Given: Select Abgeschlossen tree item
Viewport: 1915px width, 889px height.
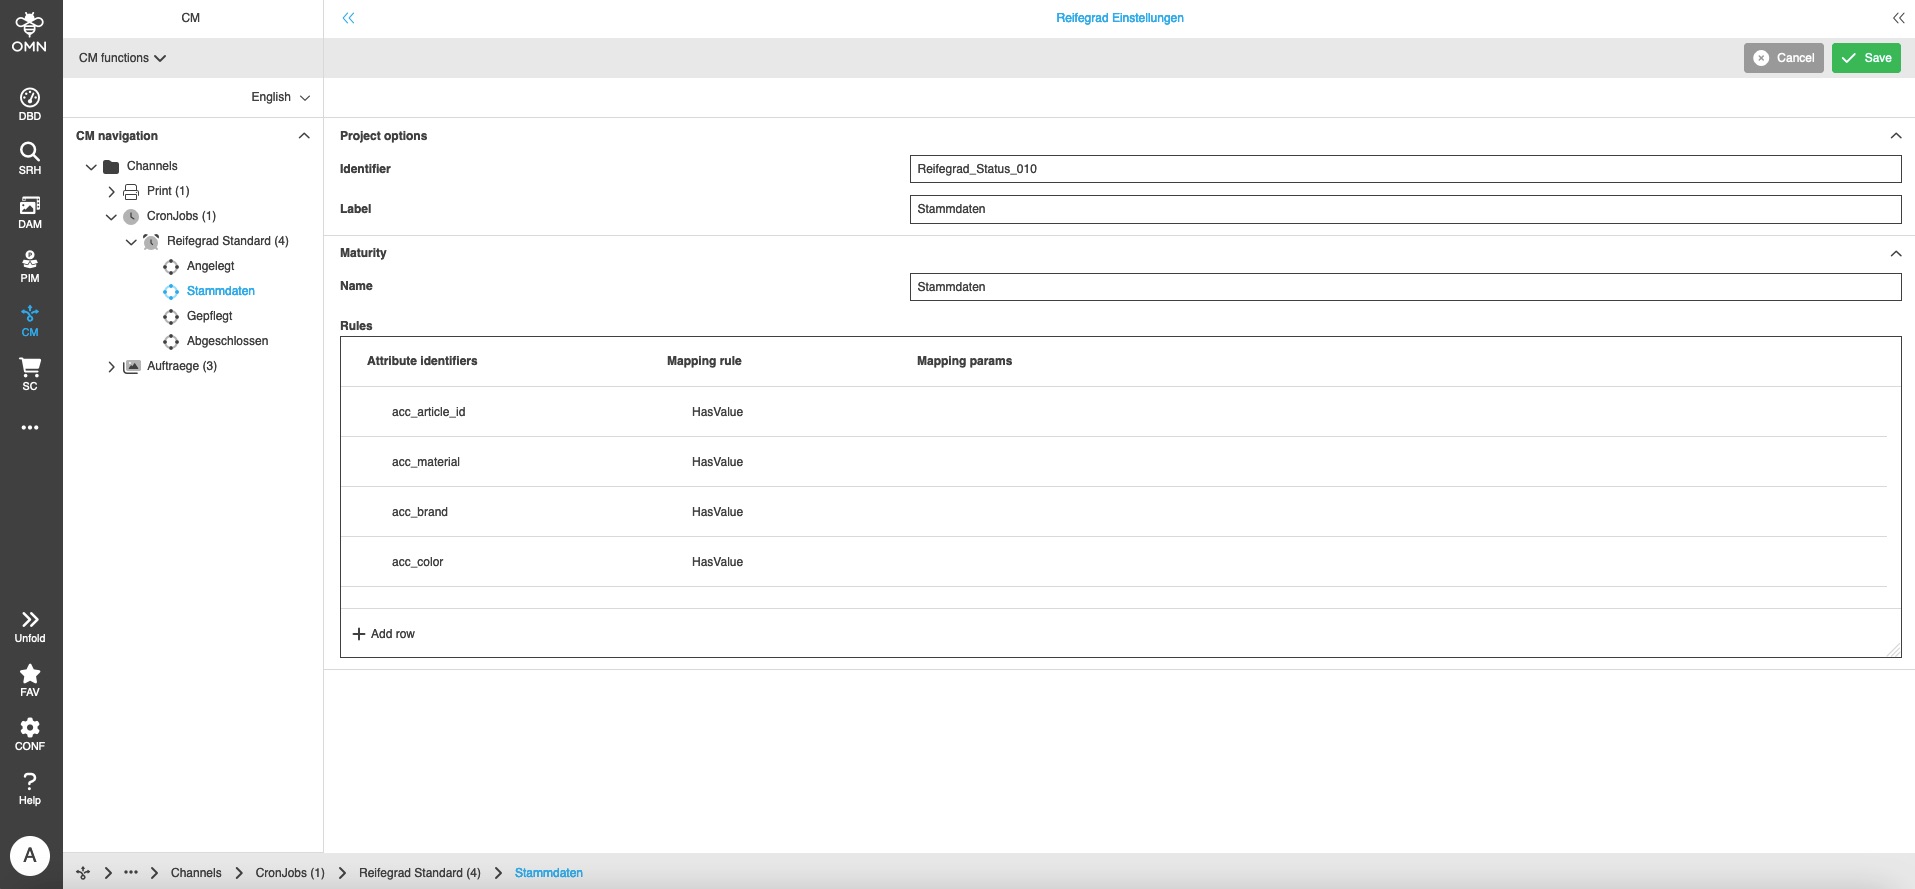Looking at the screenshot, I should click(228, 341).
